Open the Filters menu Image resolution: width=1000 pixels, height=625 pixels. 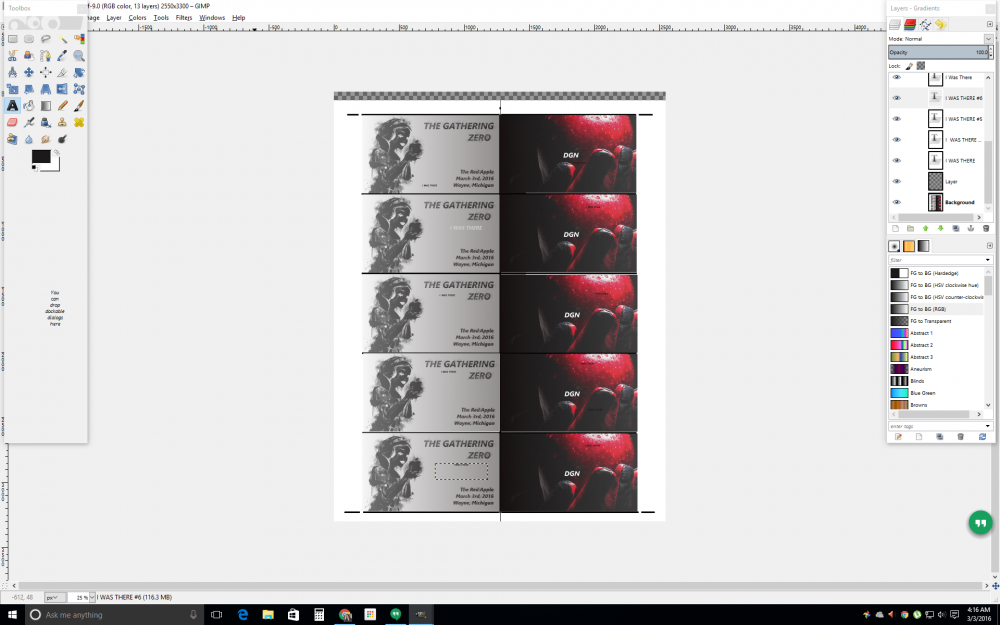pyautogui.click(x=184, y=18)
